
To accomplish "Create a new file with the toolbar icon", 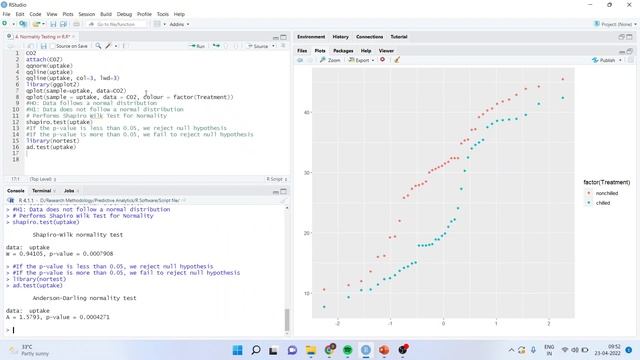I will click(4, 24).
